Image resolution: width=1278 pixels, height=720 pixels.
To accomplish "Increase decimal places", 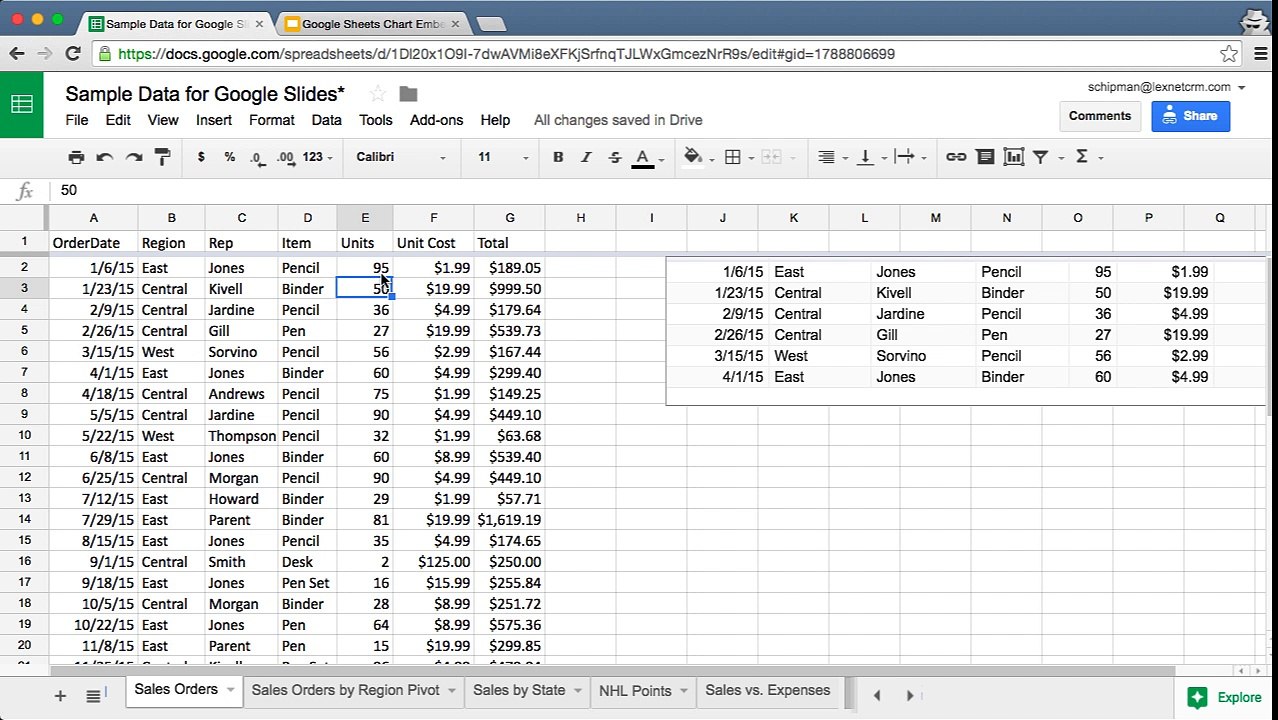I will click(285, 157).
